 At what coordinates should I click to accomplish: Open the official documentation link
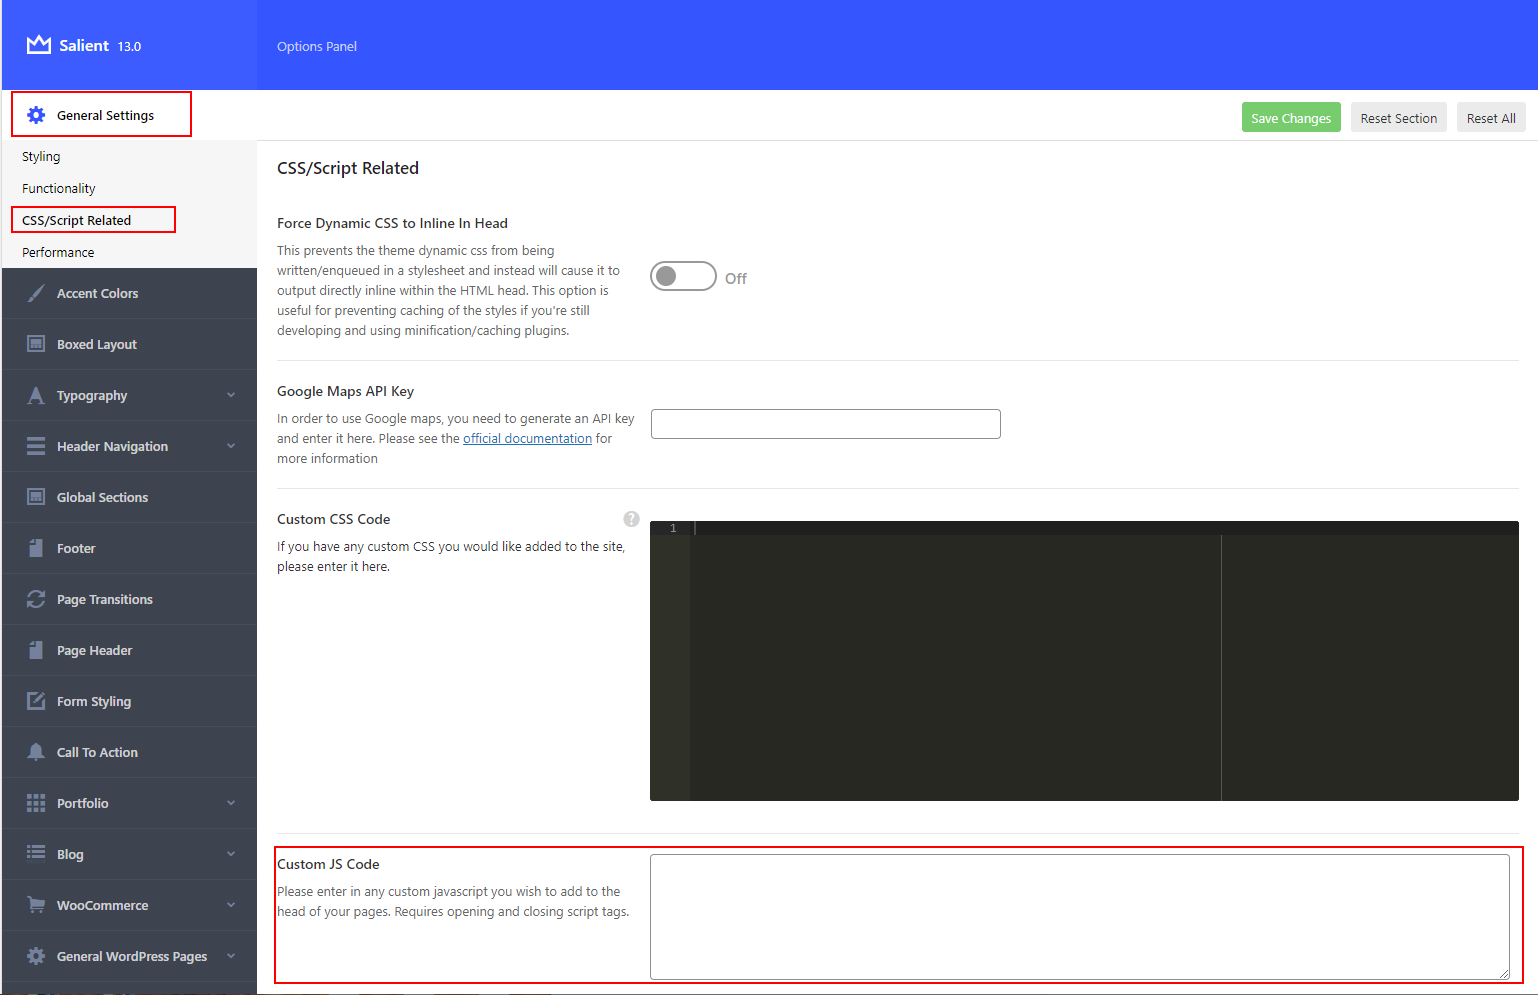(x=527, y=438)
